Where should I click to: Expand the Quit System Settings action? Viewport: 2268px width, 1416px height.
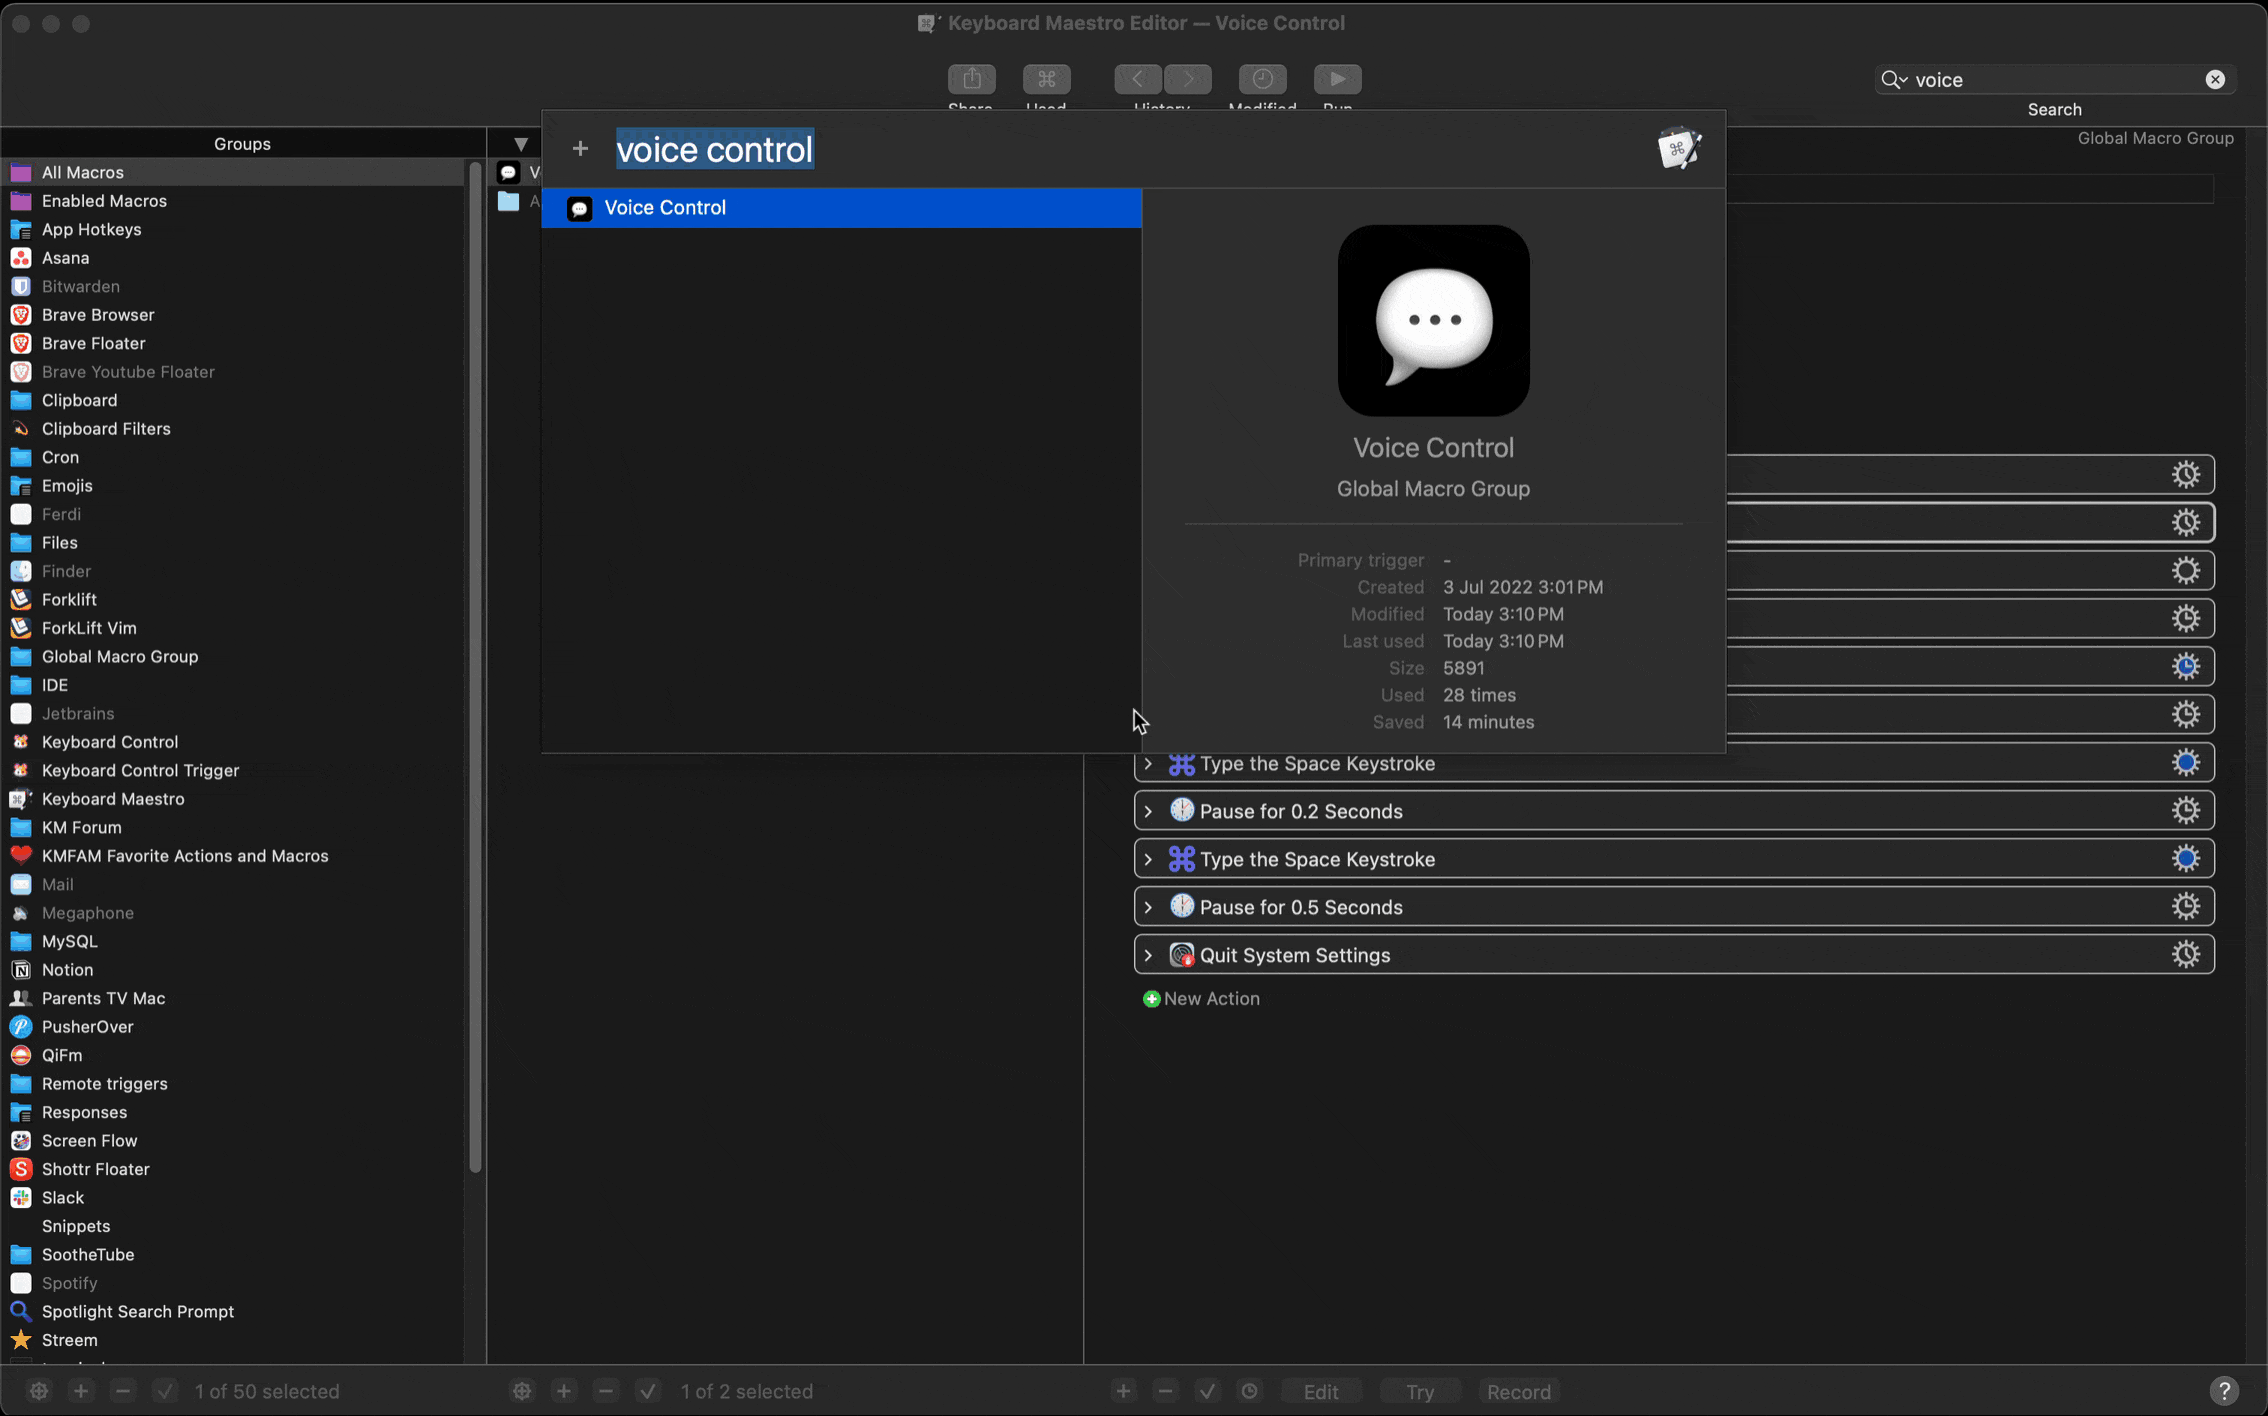coord(1148,955)
